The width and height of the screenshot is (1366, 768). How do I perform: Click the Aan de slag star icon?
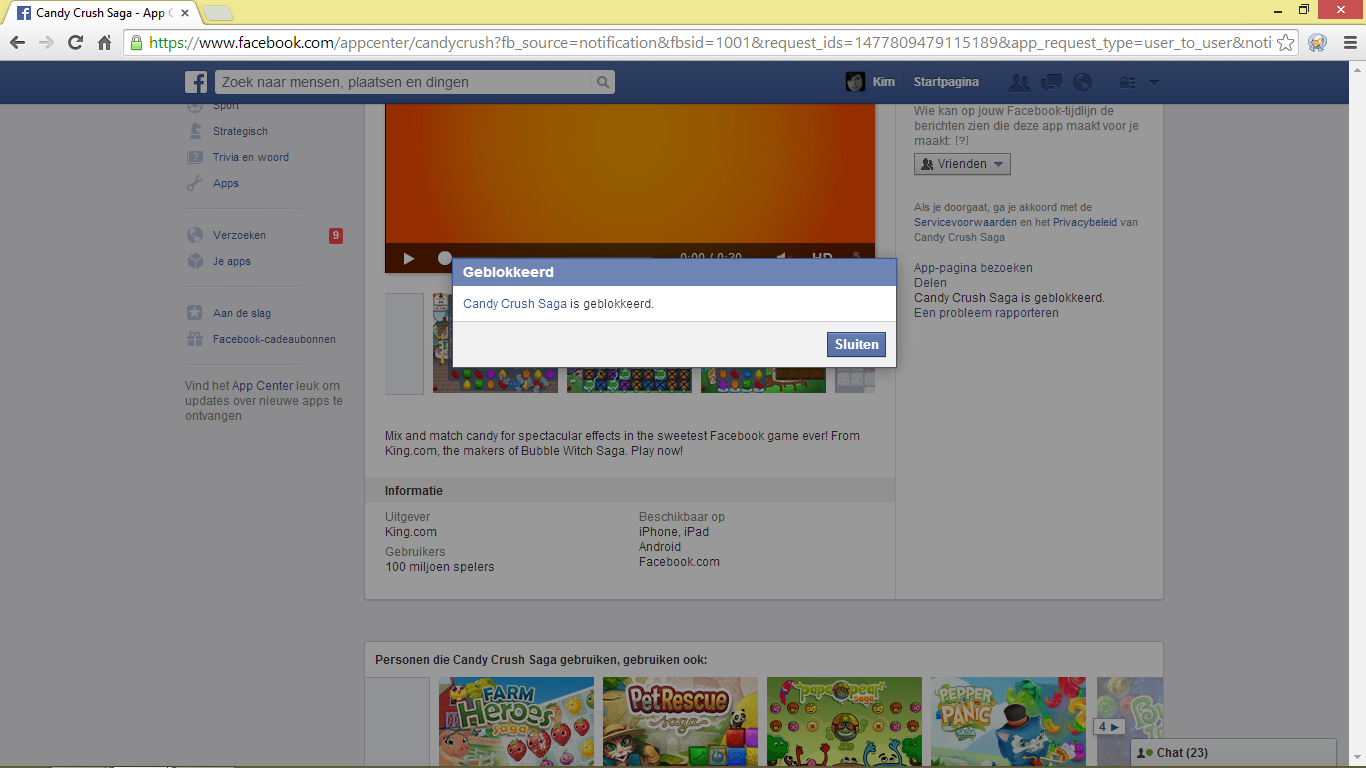click(x=195, y=313)
